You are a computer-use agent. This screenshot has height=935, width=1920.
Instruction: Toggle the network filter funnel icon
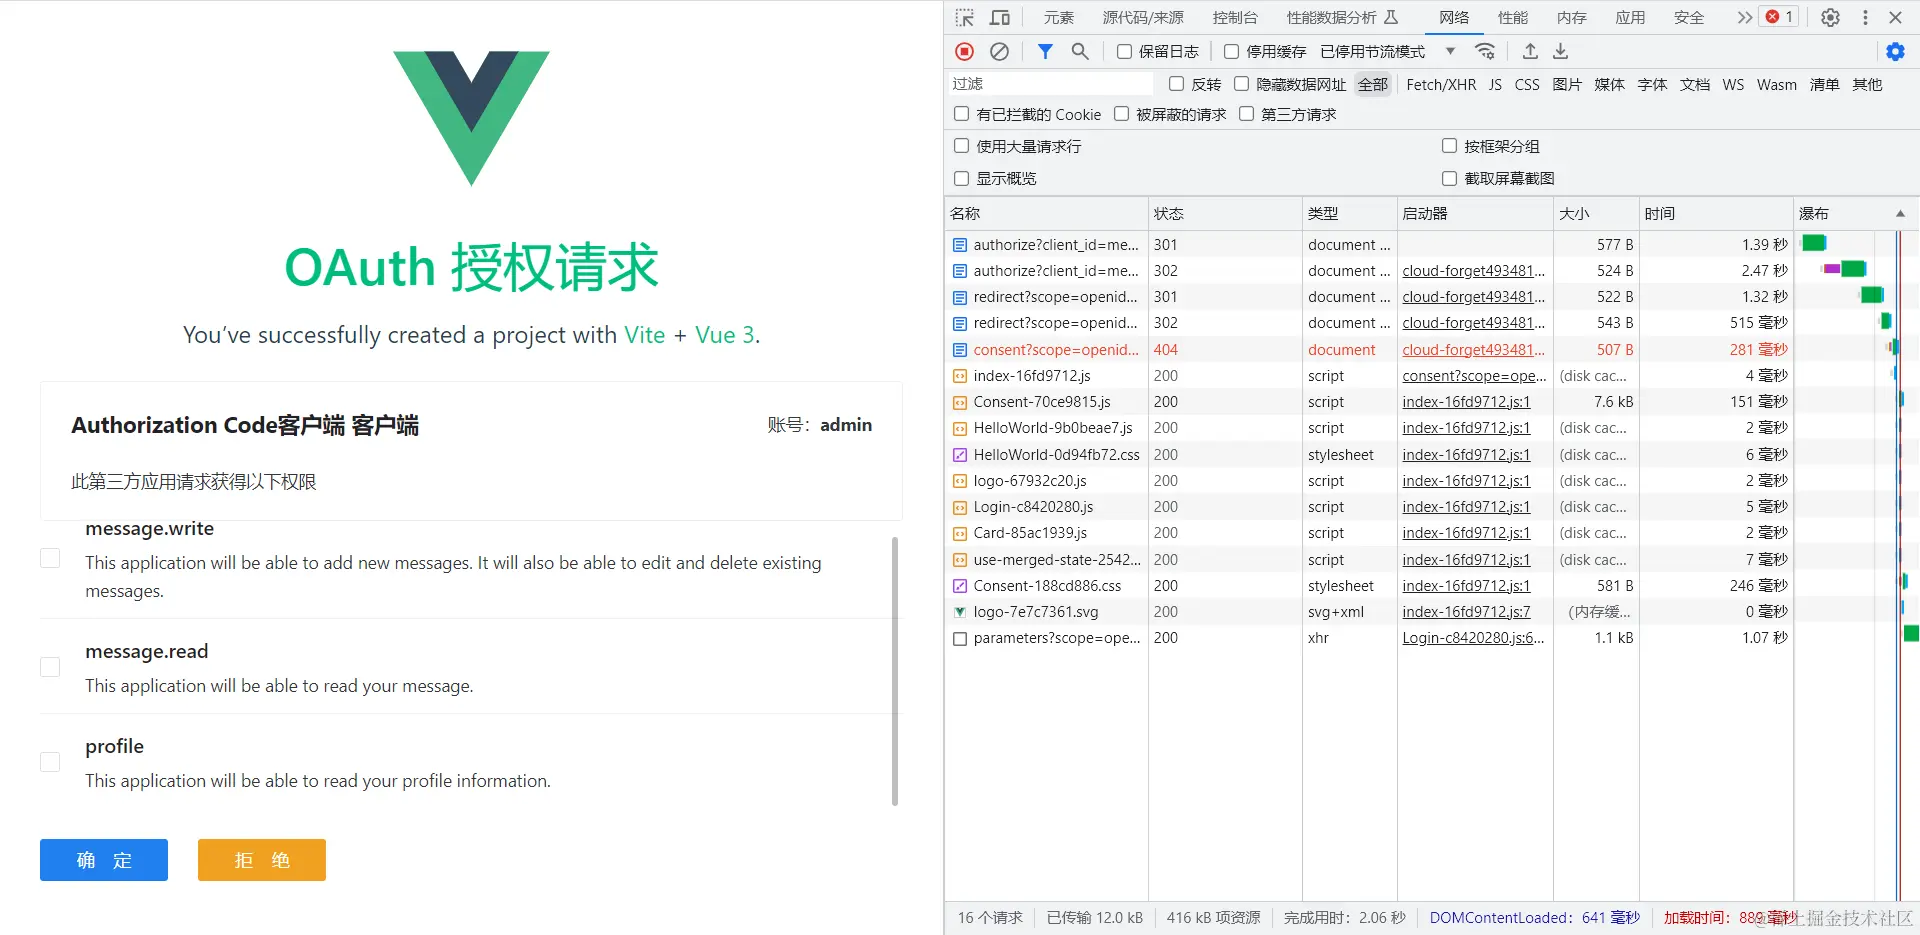coord(1045,51)
